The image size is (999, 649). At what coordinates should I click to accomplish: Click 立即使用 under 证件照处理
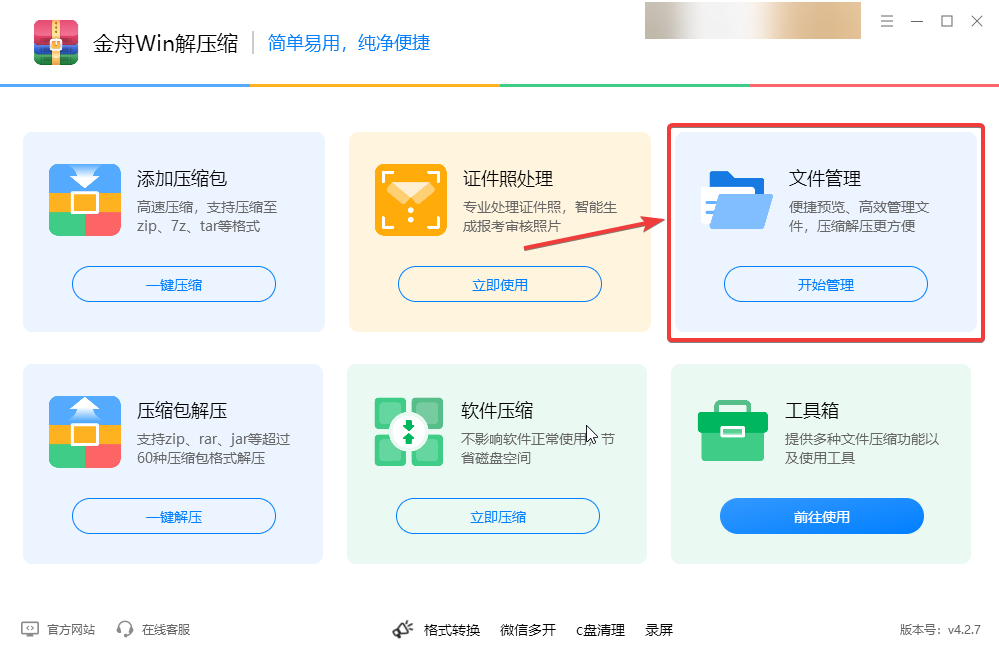500,284
